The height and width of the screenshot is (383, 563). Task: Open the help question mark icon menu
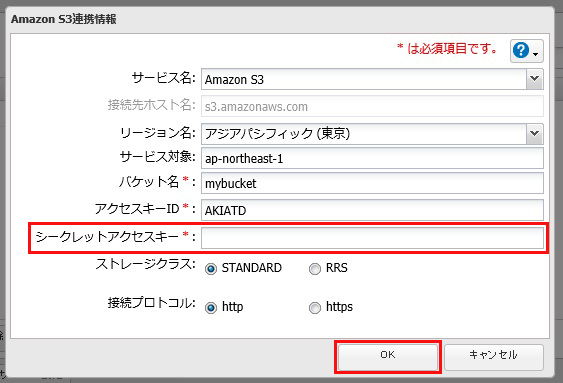click(x=526, y=51)
